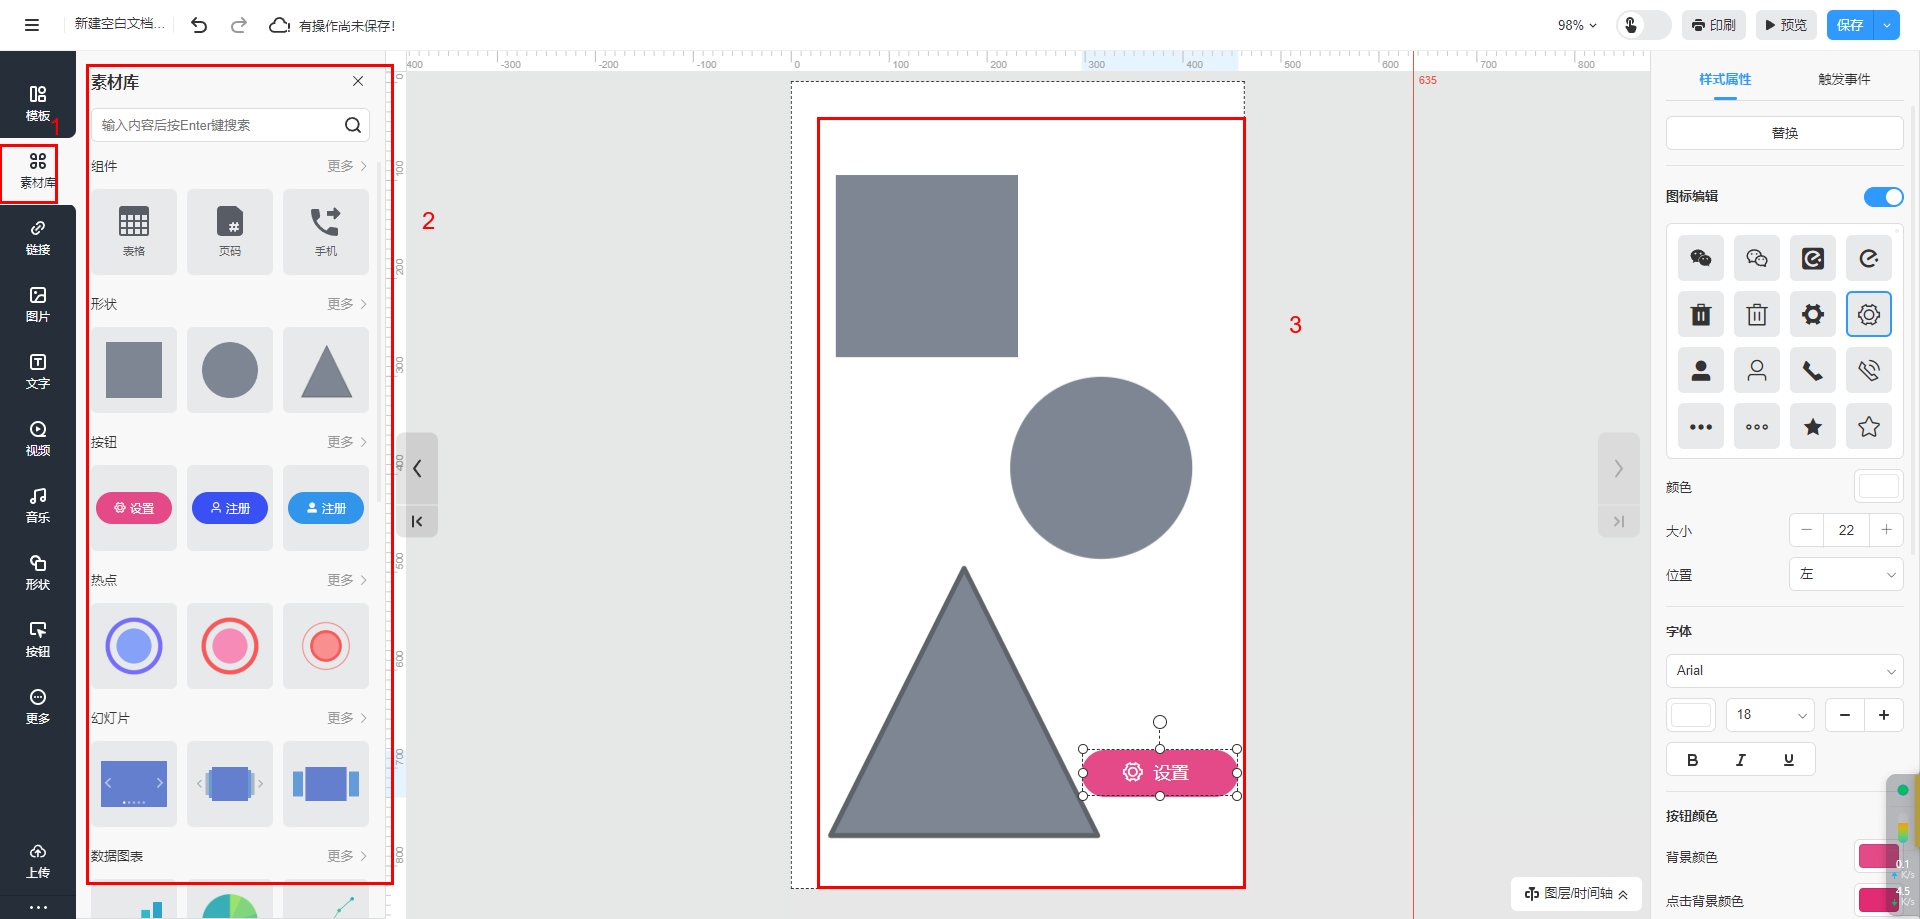Open the Arial font dropdown
1920x919 pixels.
click(x=1784, y=671)
